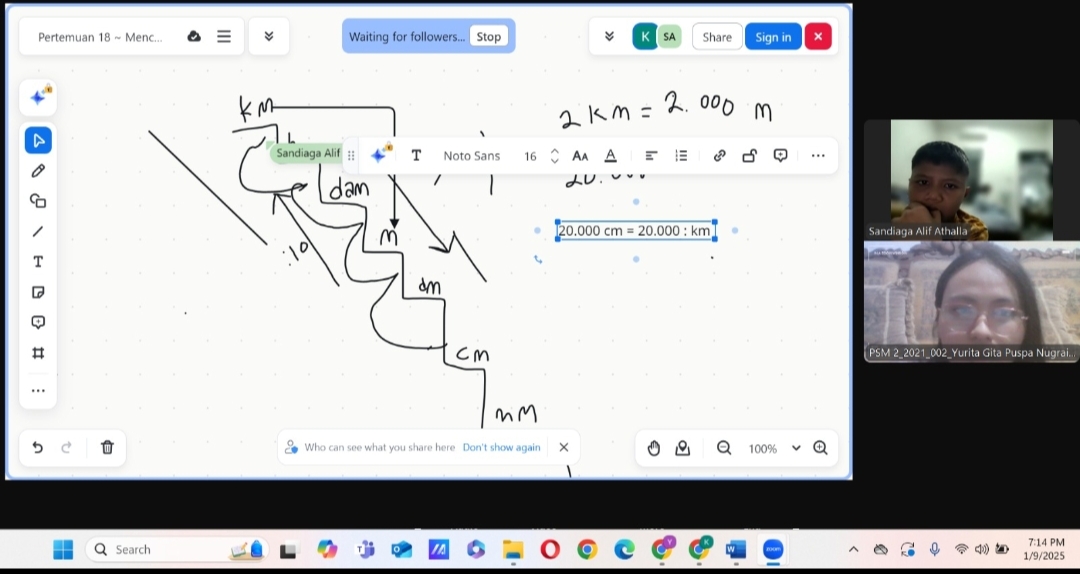Open more options in text toolbar
Viewport: 1080px width, 574px height.
click(818, 156)
